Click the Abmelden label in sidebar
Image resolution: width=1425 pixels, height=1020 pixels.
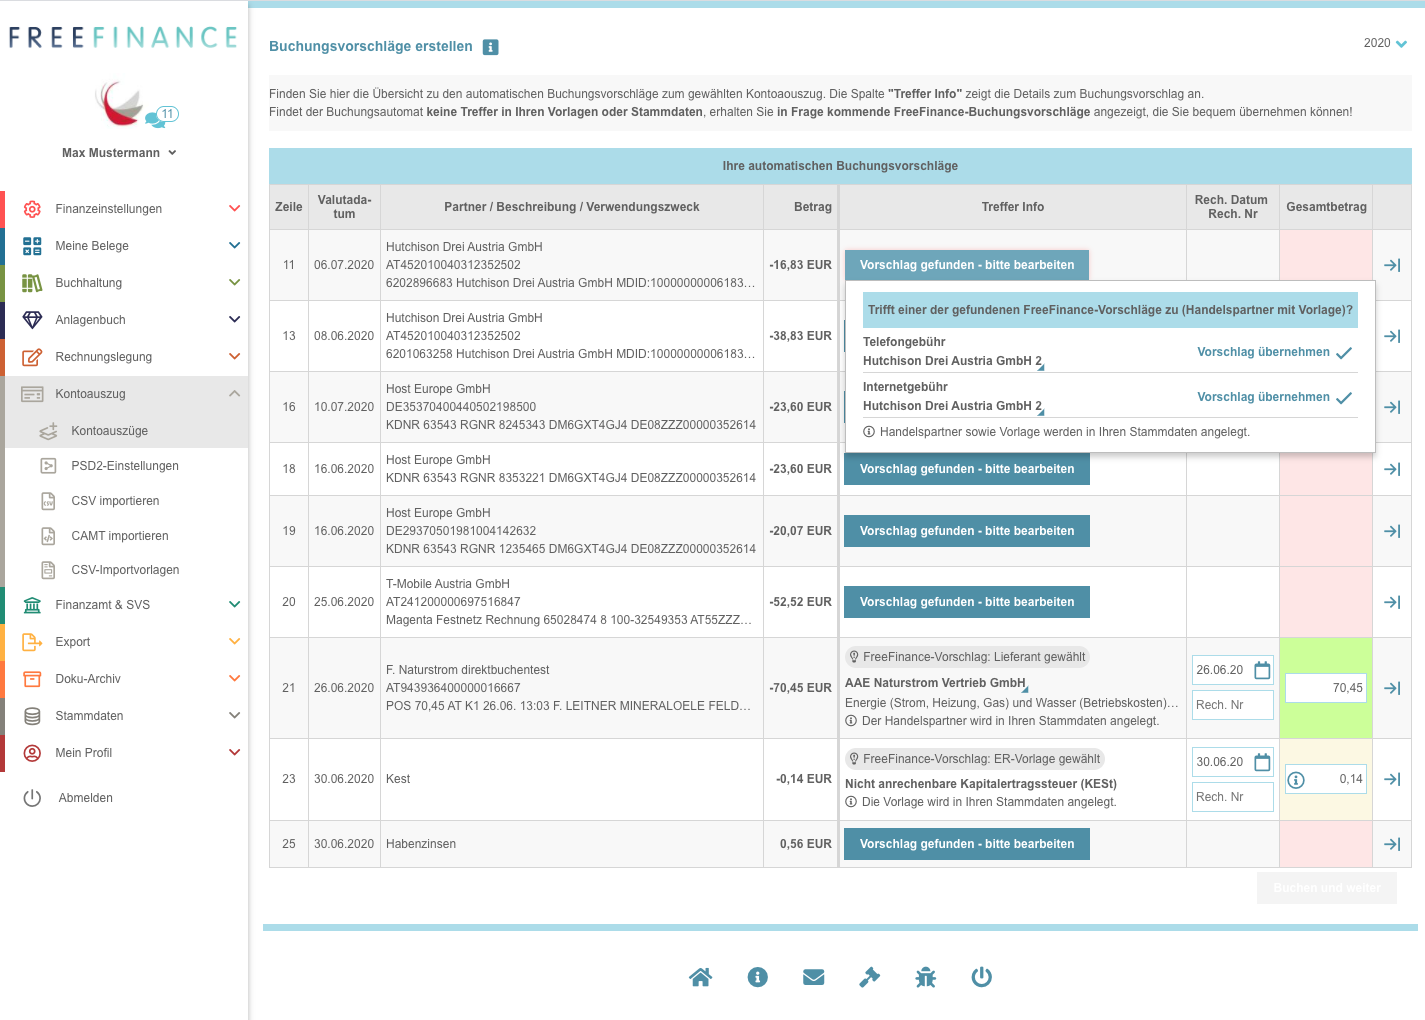click(86, 798)
